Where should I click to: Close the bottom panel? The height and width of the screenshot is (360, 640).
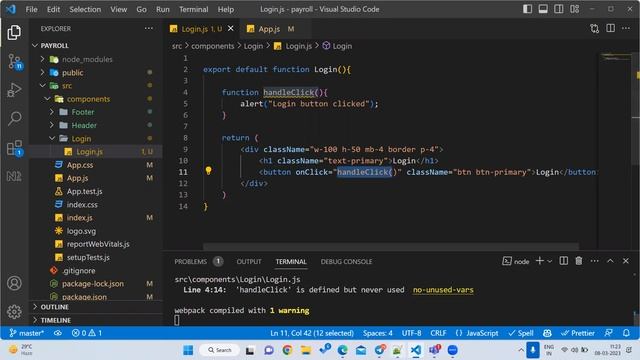click(x=626, y=261)
